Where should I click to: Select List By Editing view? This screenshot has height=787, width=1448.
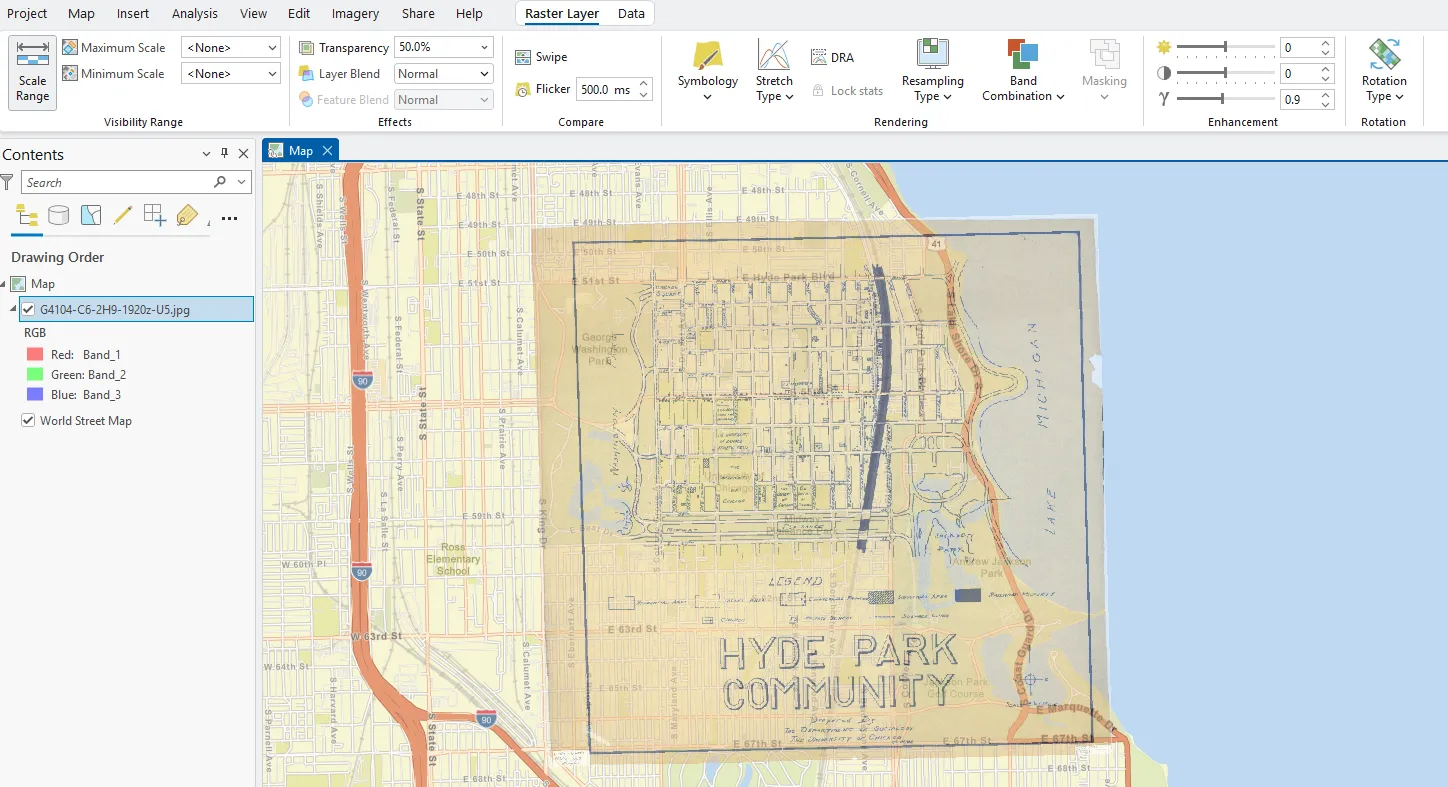(x=123, y=215)
